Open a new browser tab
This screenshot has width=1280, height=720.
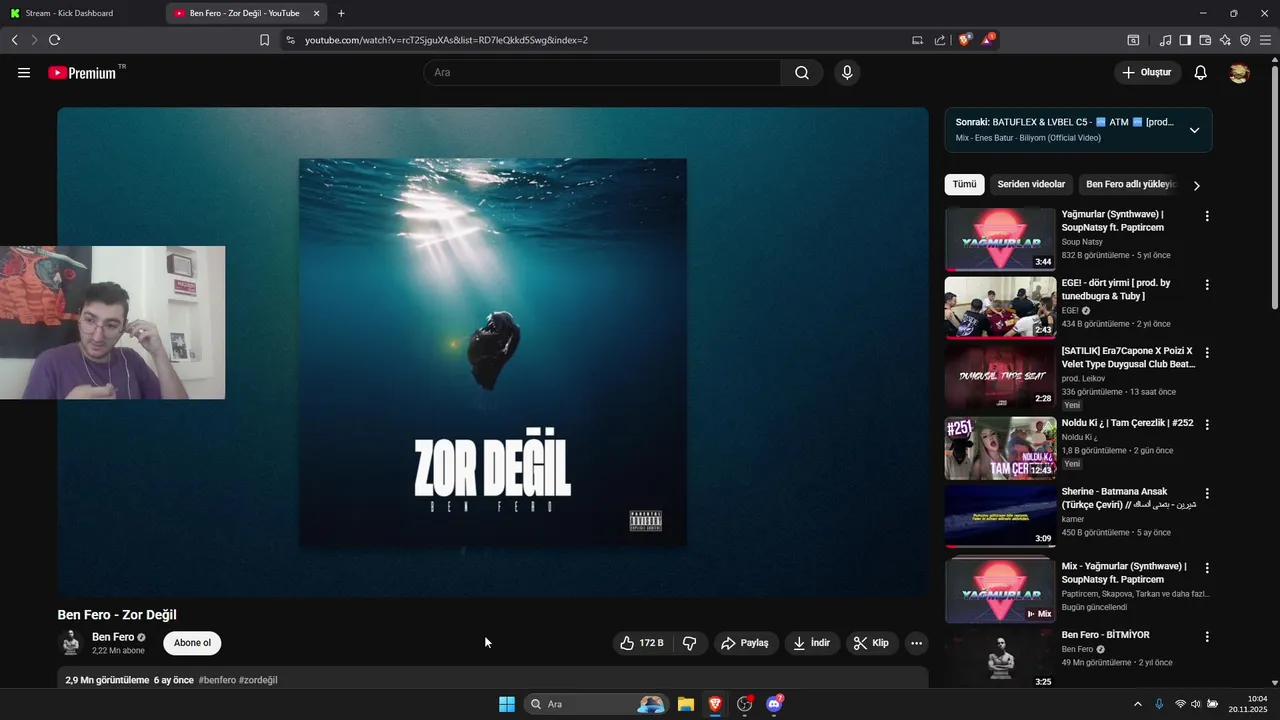pyautogui.click(x=341, y=13)
